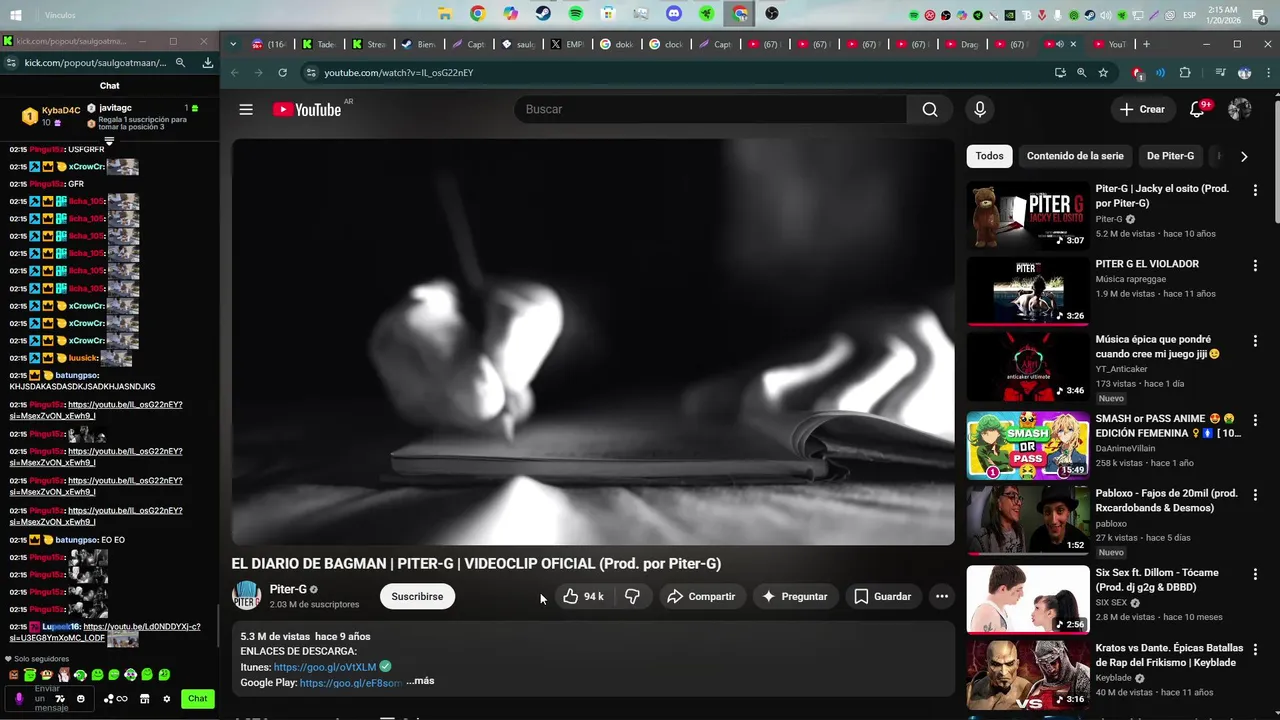This screenshot has height=720, width=1280.
Task: Start voice search with the microphone icon
Action: pyautogui.click(x=980, y=110)
